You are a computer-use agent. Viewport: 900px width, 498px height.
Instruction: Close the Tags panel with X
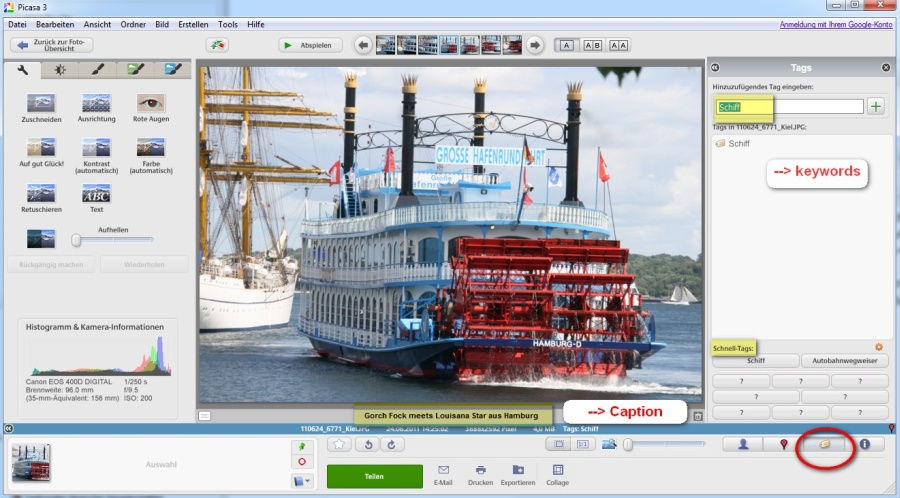pos(886,68)
